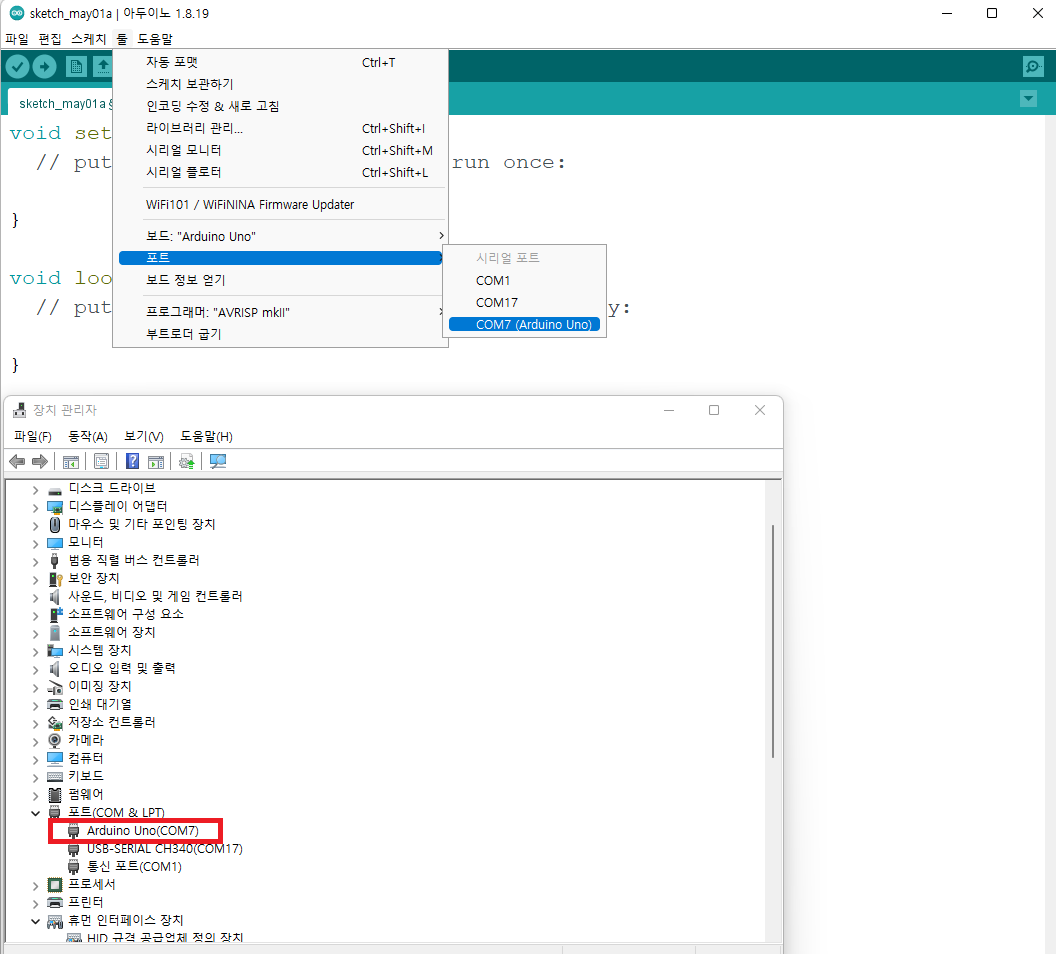The image size is (1056, 954).
Task: Expand the 디스크 드라이브 node
Action: click(36, 490)
